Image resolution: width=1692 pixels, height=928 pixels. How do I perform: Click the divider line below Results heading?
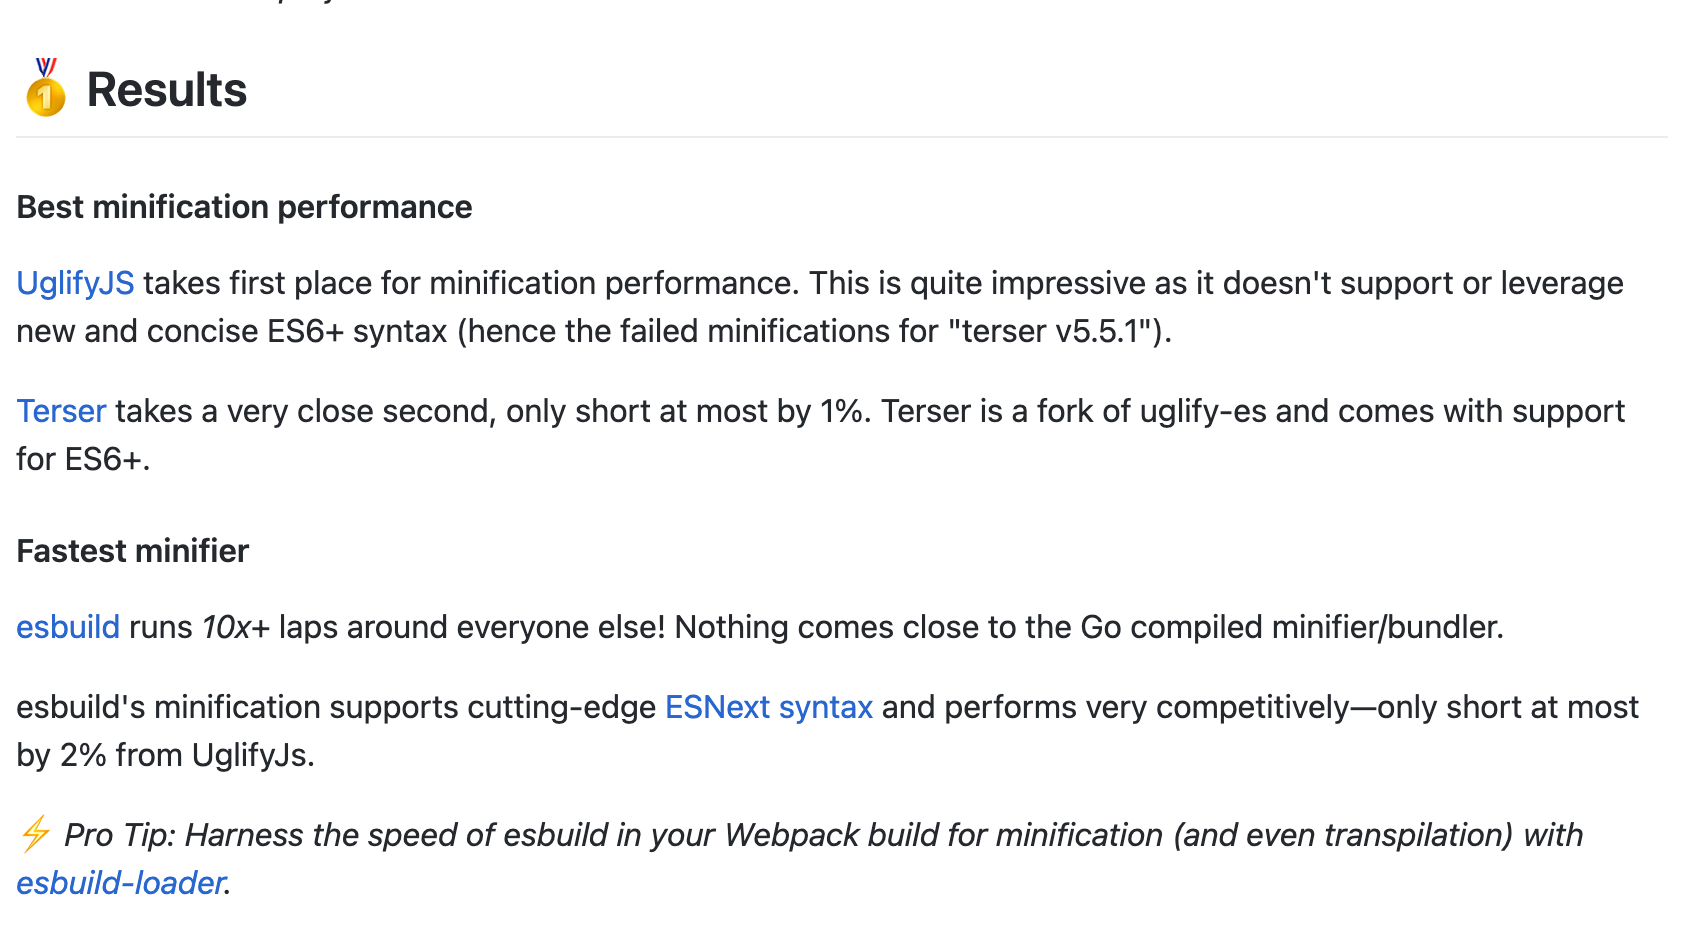(x=842, y=137)
